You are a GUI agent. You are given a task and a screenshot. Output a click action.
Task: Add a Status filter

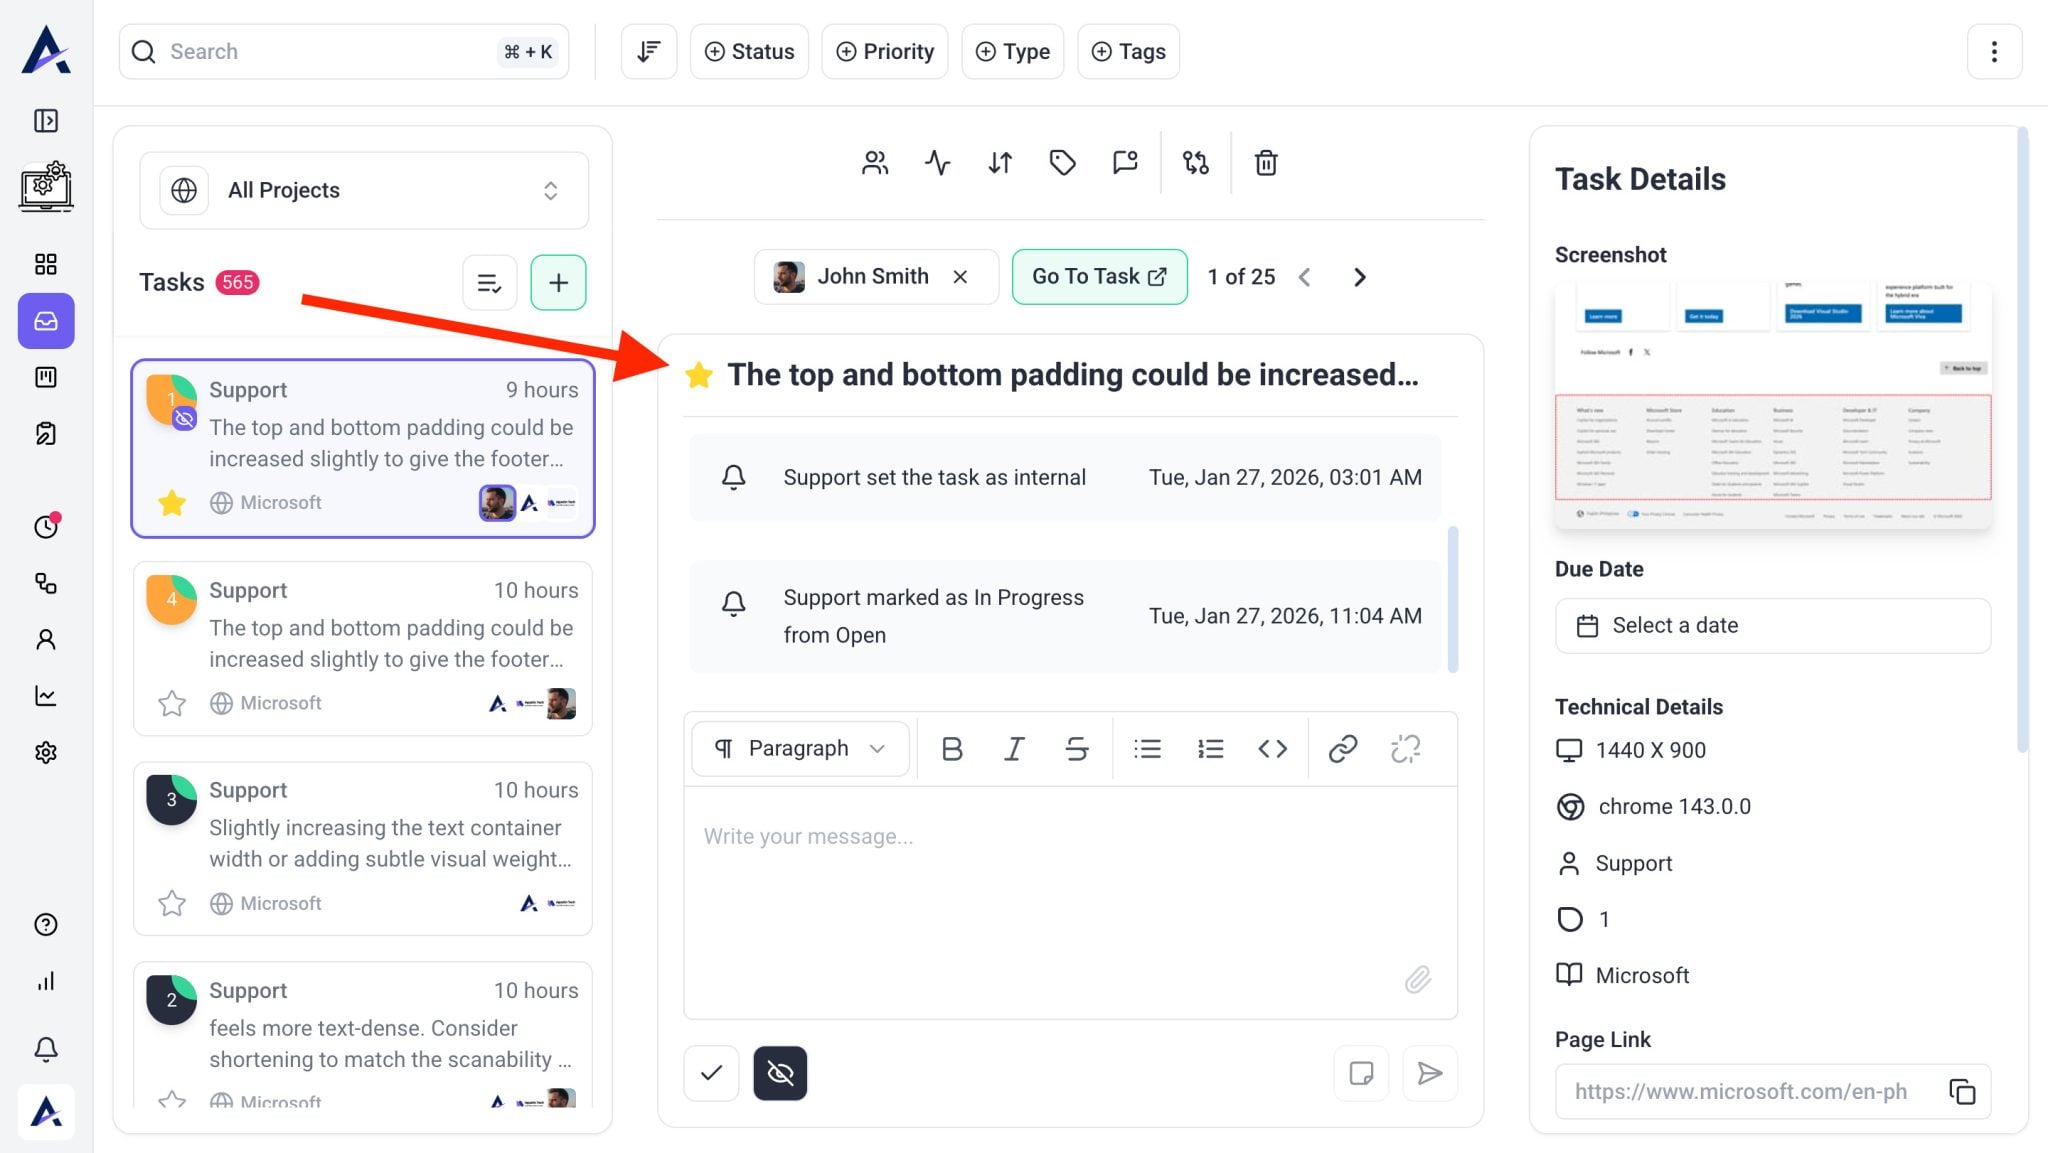749,52
